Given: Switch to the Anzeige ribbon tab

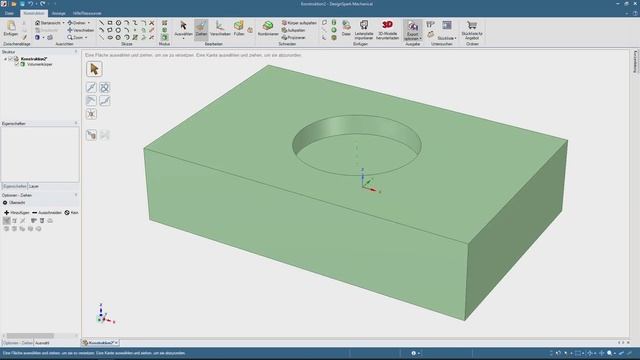Looking at the screenshot, I should (58, 13).
